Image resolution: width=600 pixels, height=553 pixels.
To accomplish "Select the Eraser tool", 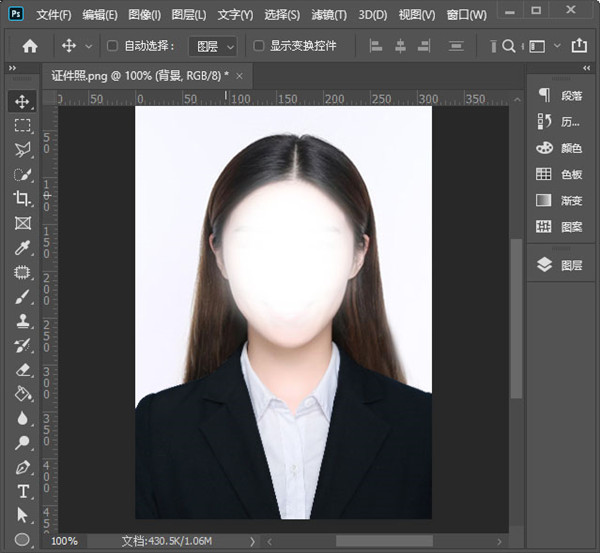I will click(22, 370).
